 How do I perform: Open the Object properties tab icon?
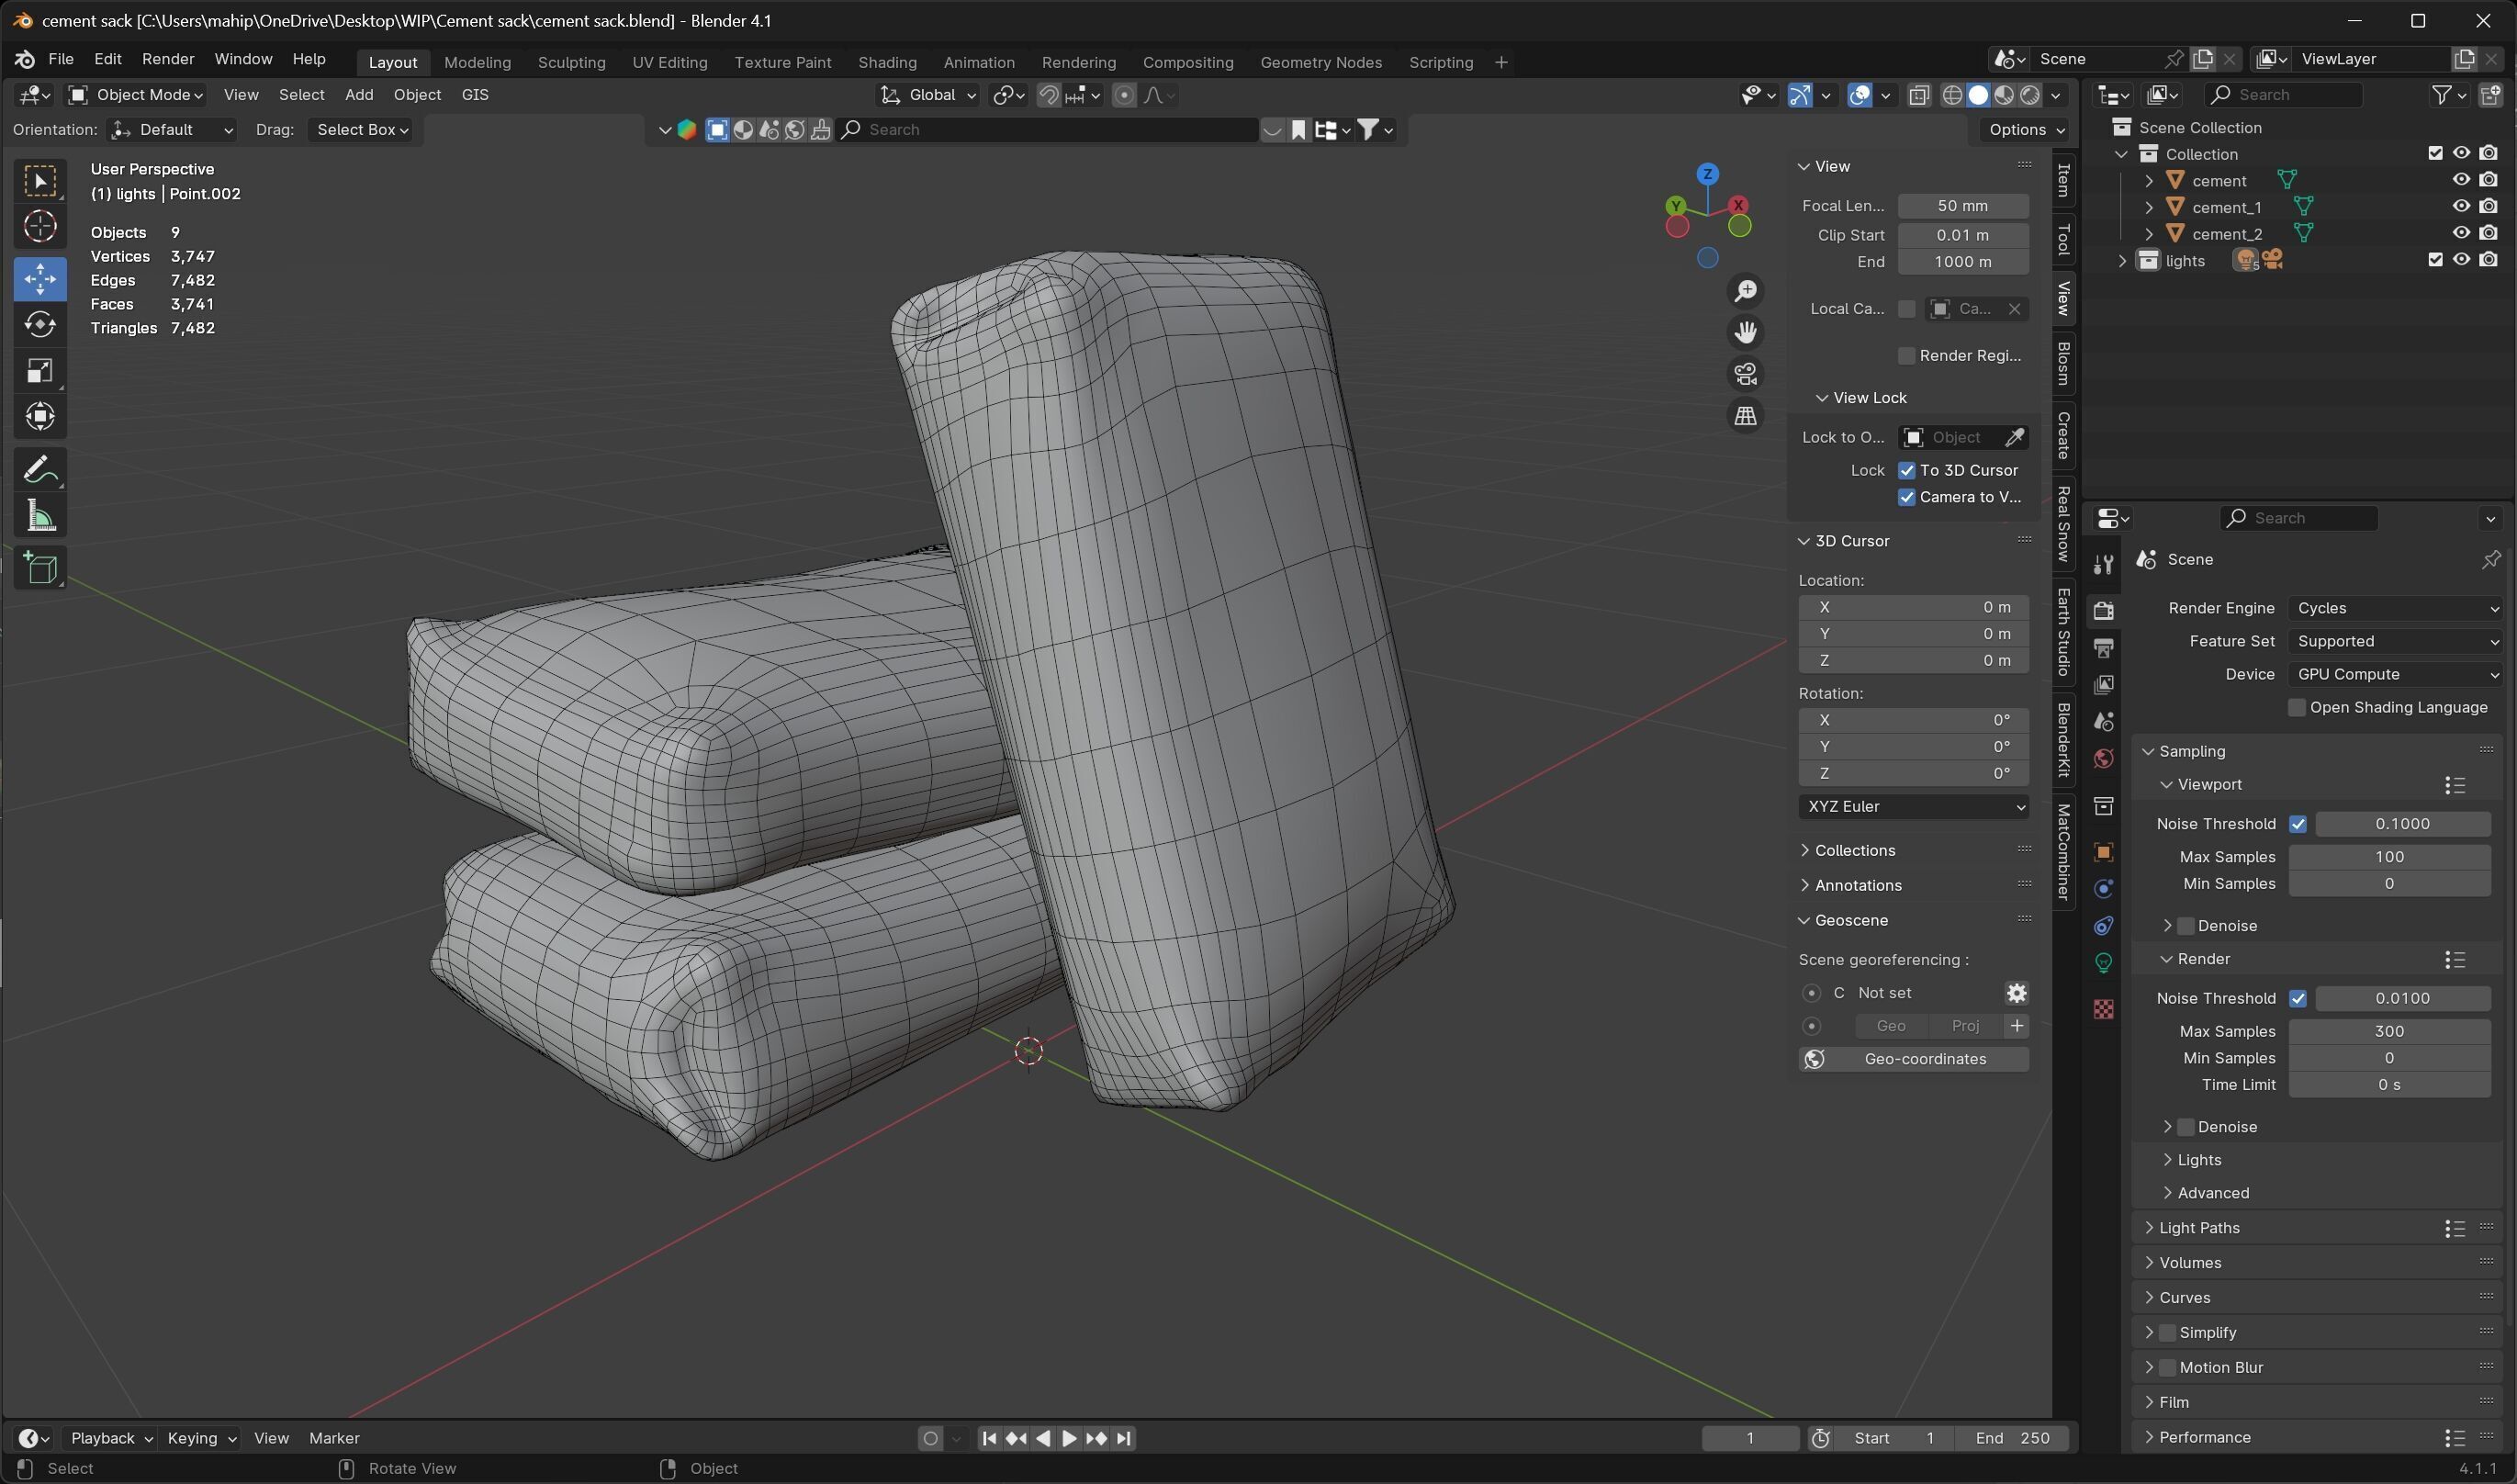pyautogui.click(x=2103, y=852)
